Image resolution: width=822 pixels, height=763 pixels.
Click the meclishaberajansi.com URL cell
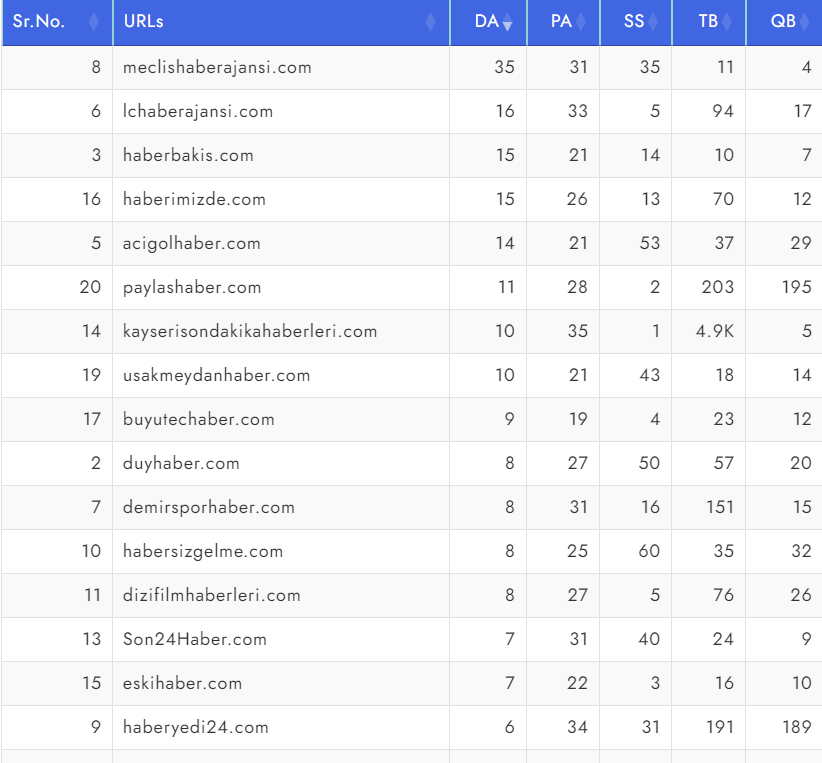(x=217, y=68)
